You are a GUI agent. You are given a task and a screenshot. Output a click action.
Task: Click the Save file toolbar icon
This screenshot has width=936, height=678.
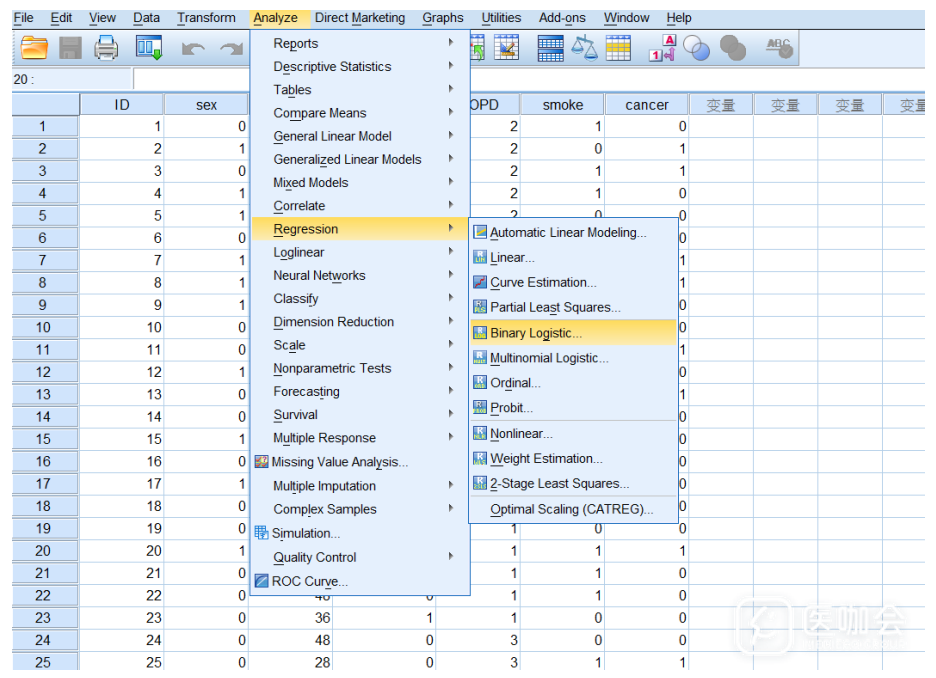point(70,48)
